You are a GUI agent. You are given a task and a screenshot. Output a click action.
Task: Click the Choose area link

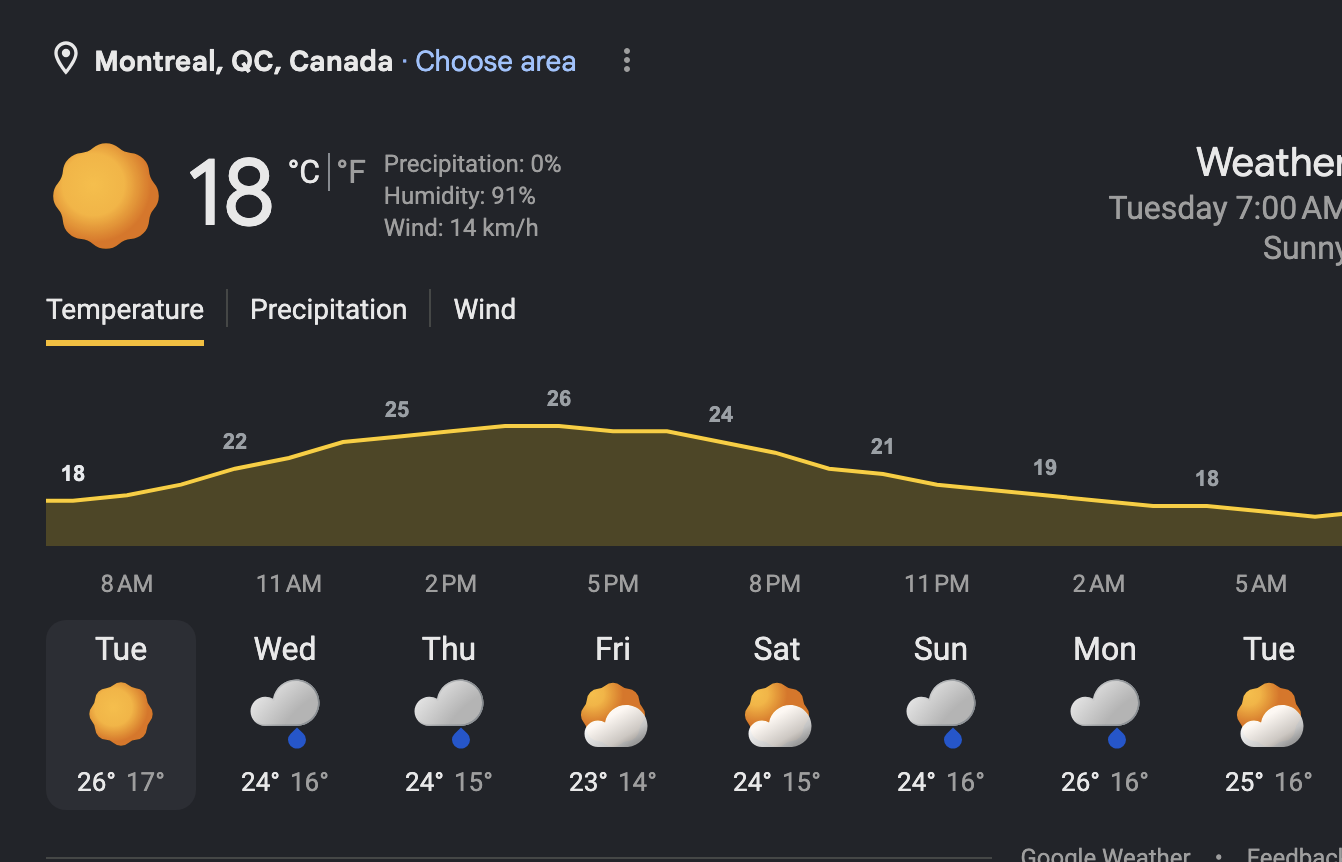click(495, 61)
